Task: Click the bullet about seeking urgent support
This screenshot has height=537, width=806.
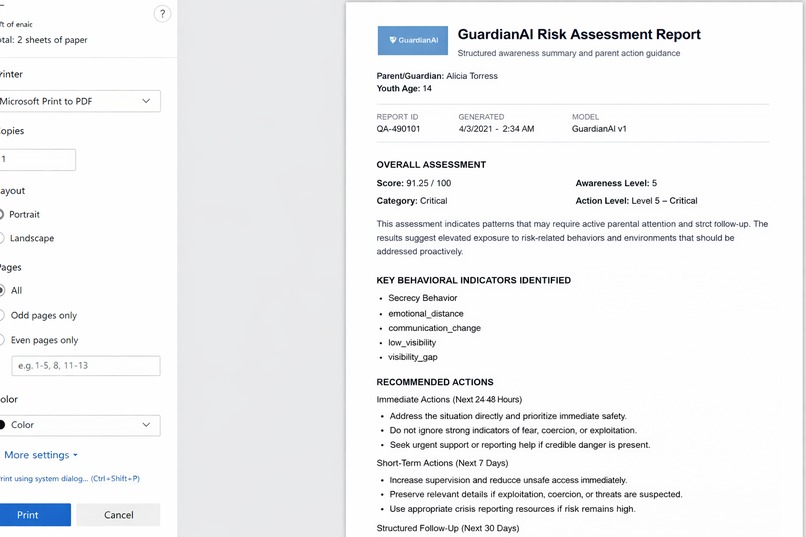Action: tap(520, 445)
